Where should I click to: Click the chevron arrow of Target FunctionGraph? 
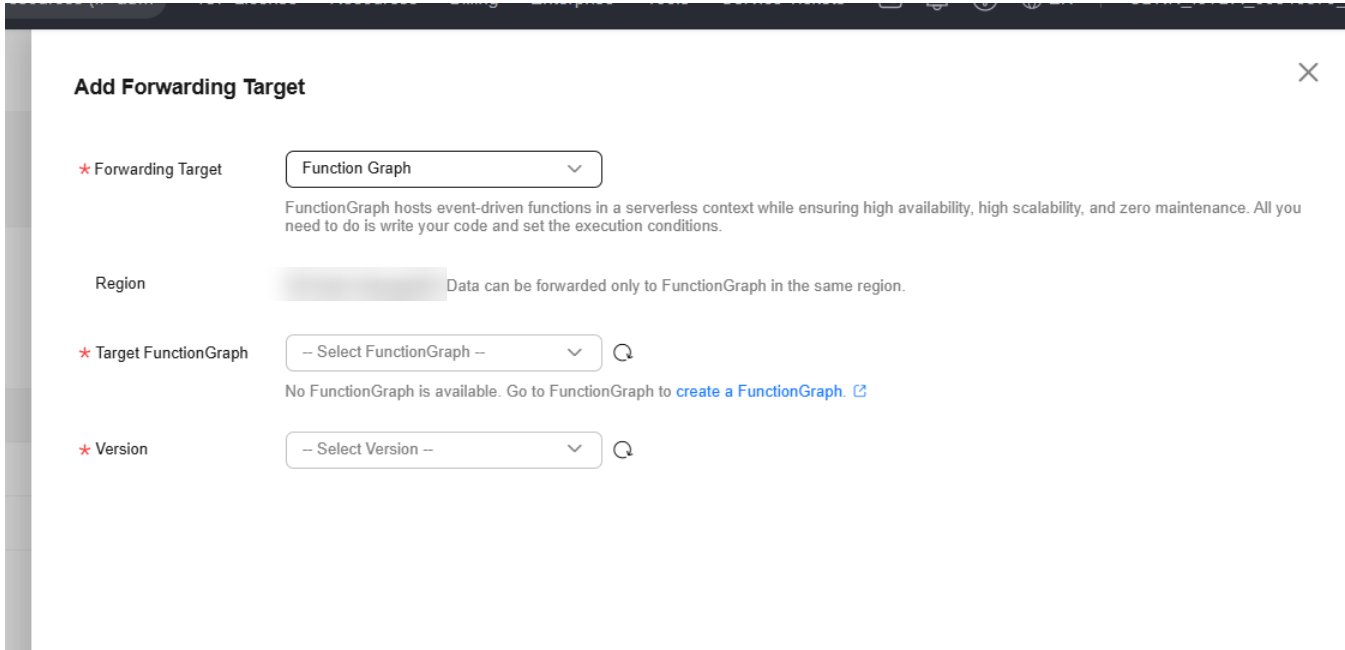point(574,352)
